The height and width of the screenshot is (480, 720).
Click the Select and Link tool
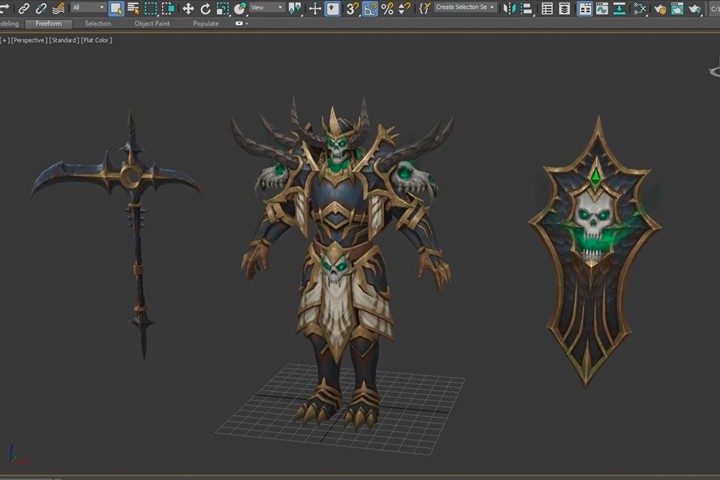click(23, 8)
